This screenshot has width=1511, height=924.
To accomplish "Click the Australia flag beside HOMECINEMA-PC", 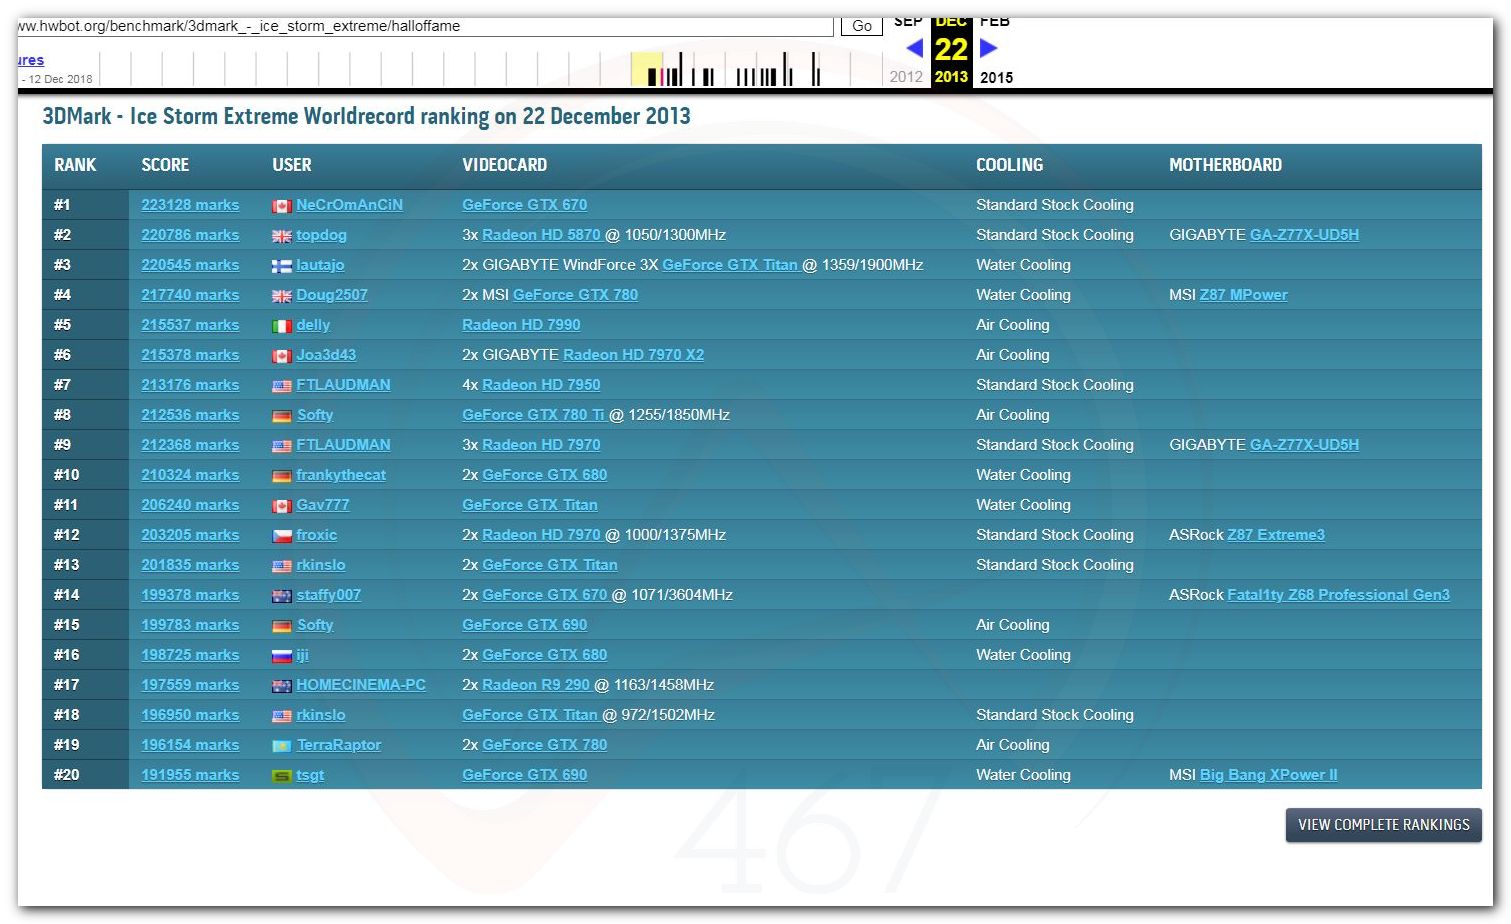I will (x=282, y=686).
